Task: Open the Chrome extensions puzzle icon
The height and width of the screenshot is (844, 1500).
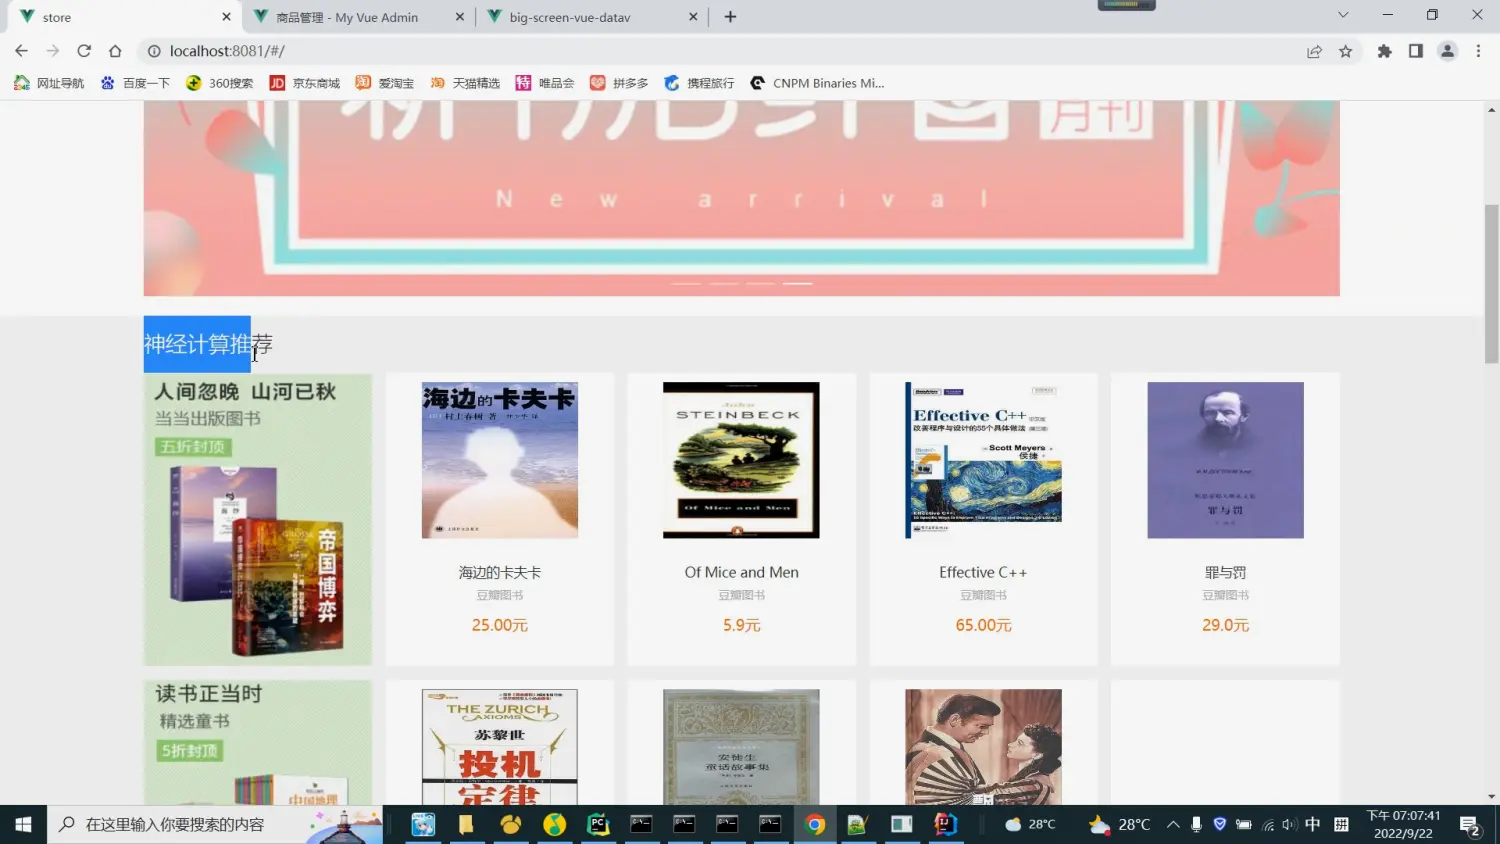Action: [1384, 51]
